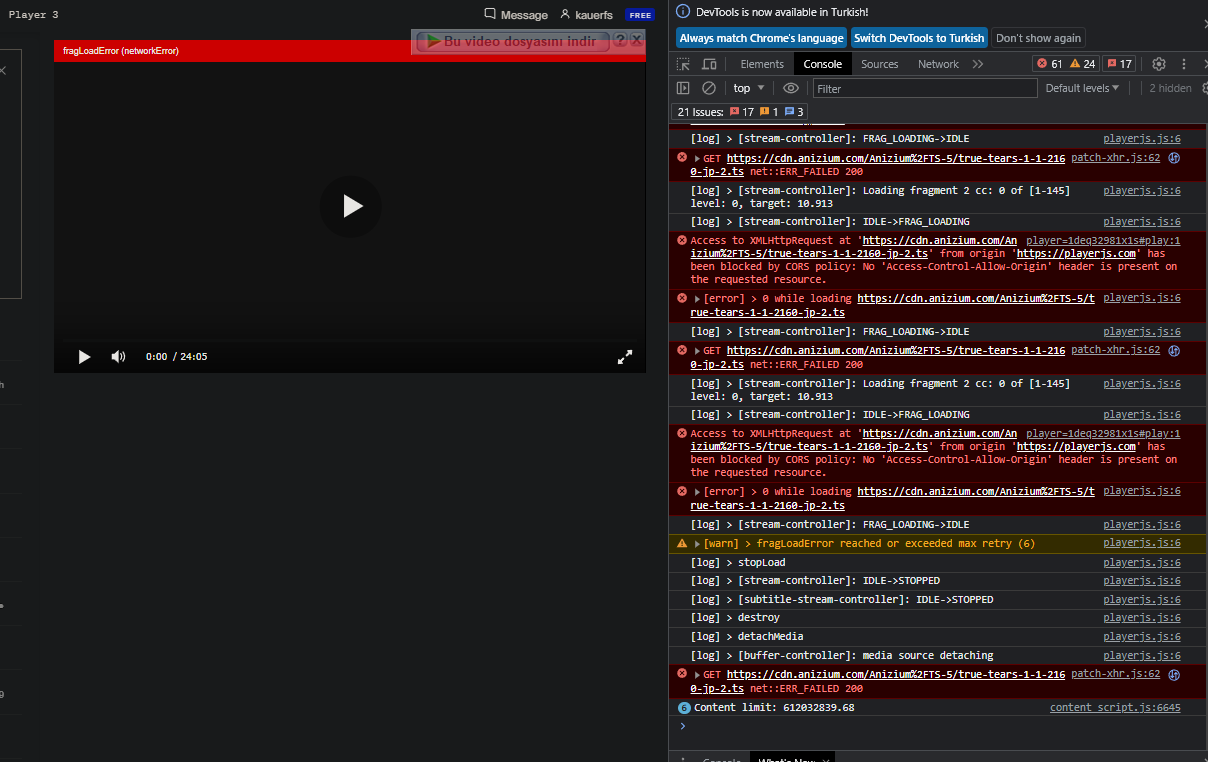Screen dimensions: 1208x762
Task: Click the info icon in DevTools language notice
Action: click(683, 12)
